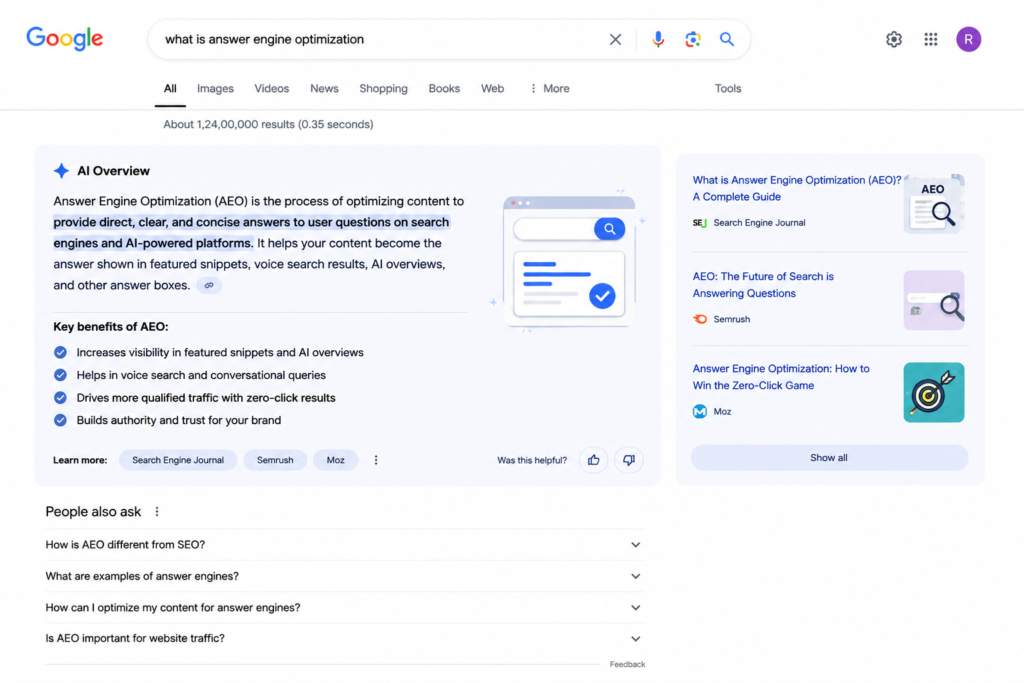Open the AEO magnifier thumbnail image

[934, 204]
